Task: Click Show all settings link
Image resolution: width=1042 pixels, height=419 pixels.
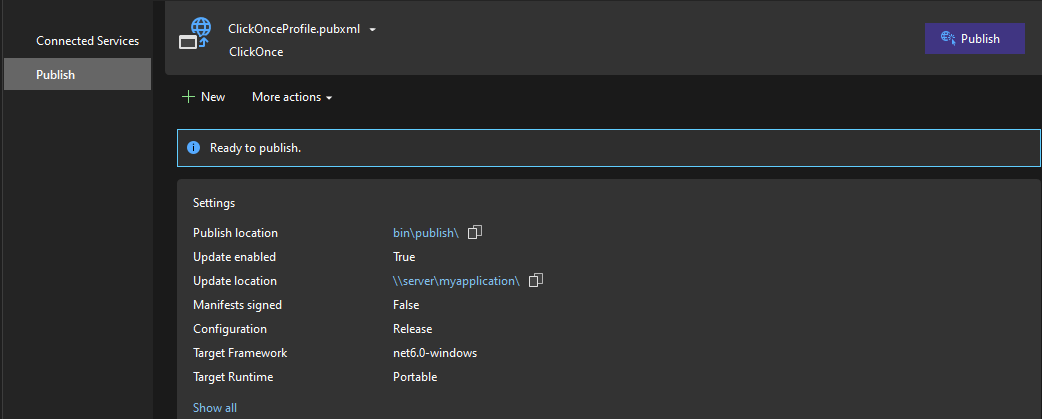Action: 215,408
